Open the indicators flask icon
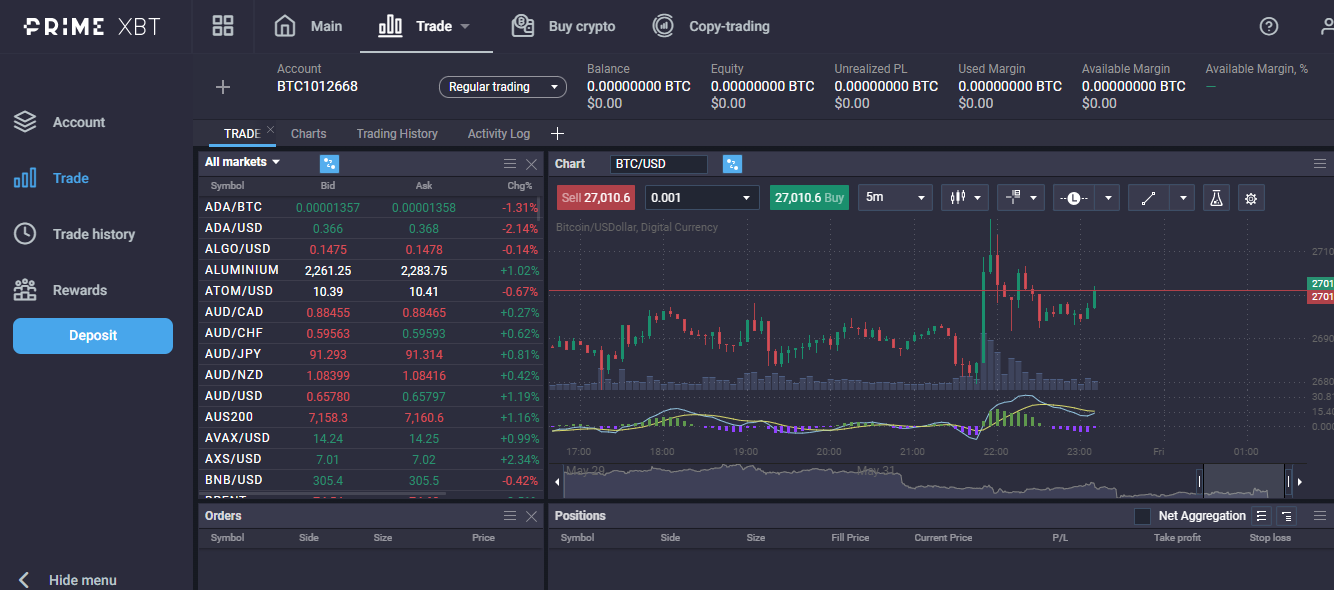The width and height of the screenshot is (1334, 590). pyautogui.click(x=1216, y=197)
